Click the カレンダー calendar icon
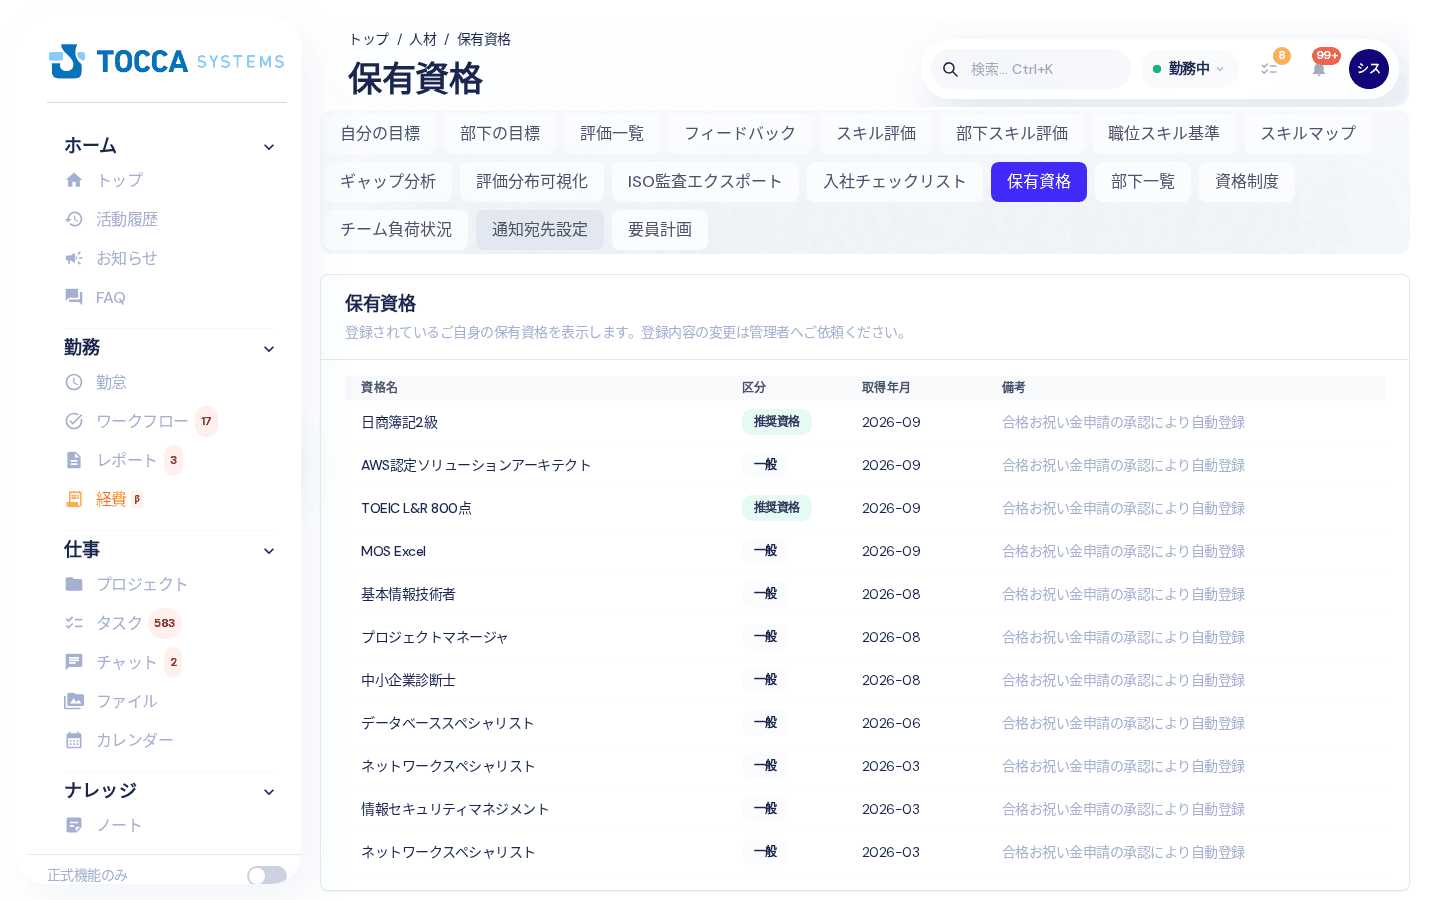This screenshot has width=1440, height=900. click(74, 740)
